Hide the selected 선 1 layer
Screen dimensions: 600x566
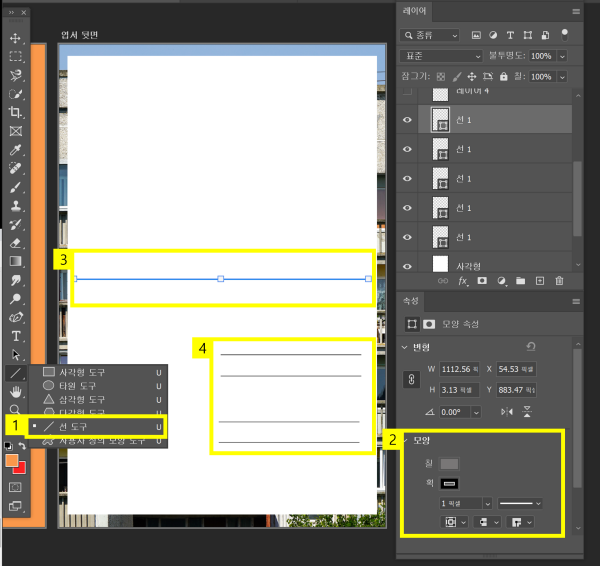tap(407, 120)
